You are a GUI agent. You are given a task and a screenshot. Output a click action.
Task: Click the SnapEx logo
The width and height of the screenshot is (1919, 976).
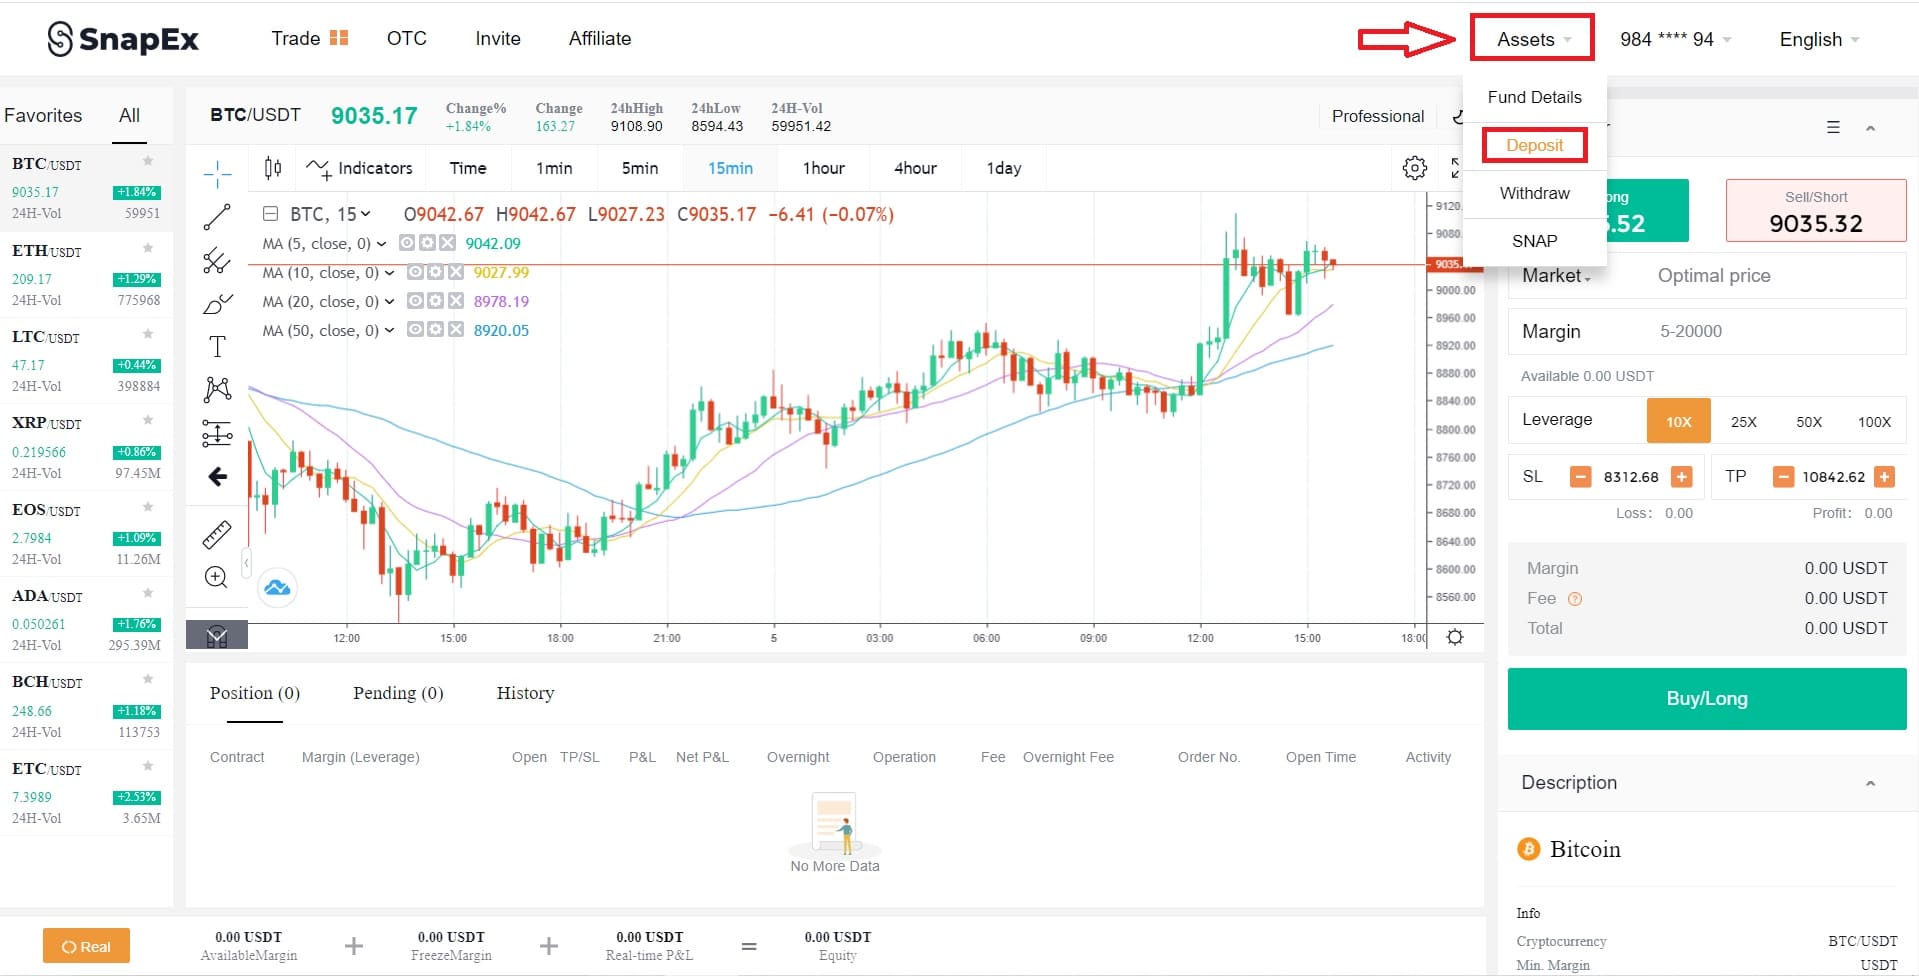tap(123, 39)
